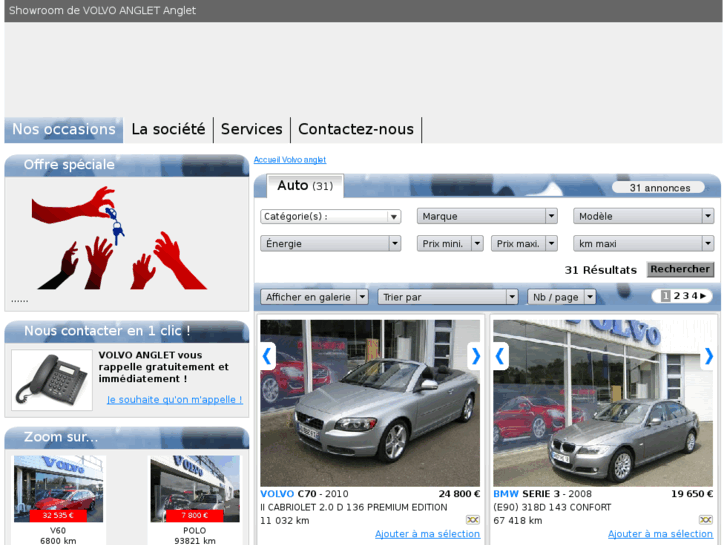Click the Offre spéciale hands-and-keys image

tap(120, 238)
